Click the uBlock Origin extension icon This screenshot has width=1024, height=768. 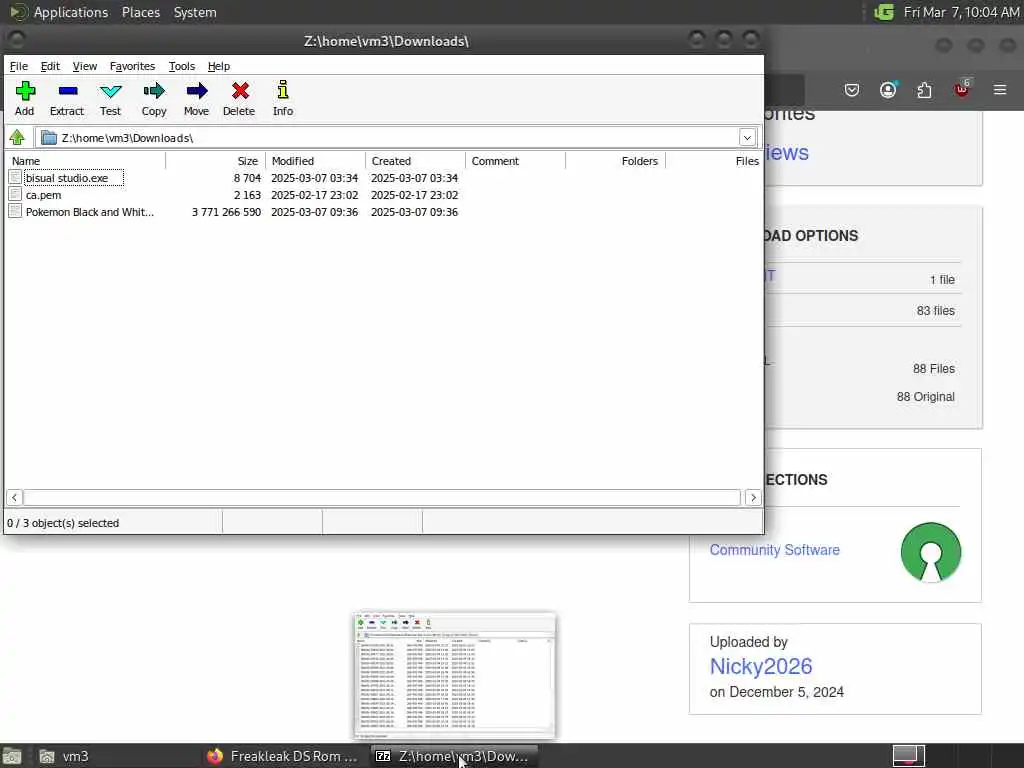click(962, 89)
